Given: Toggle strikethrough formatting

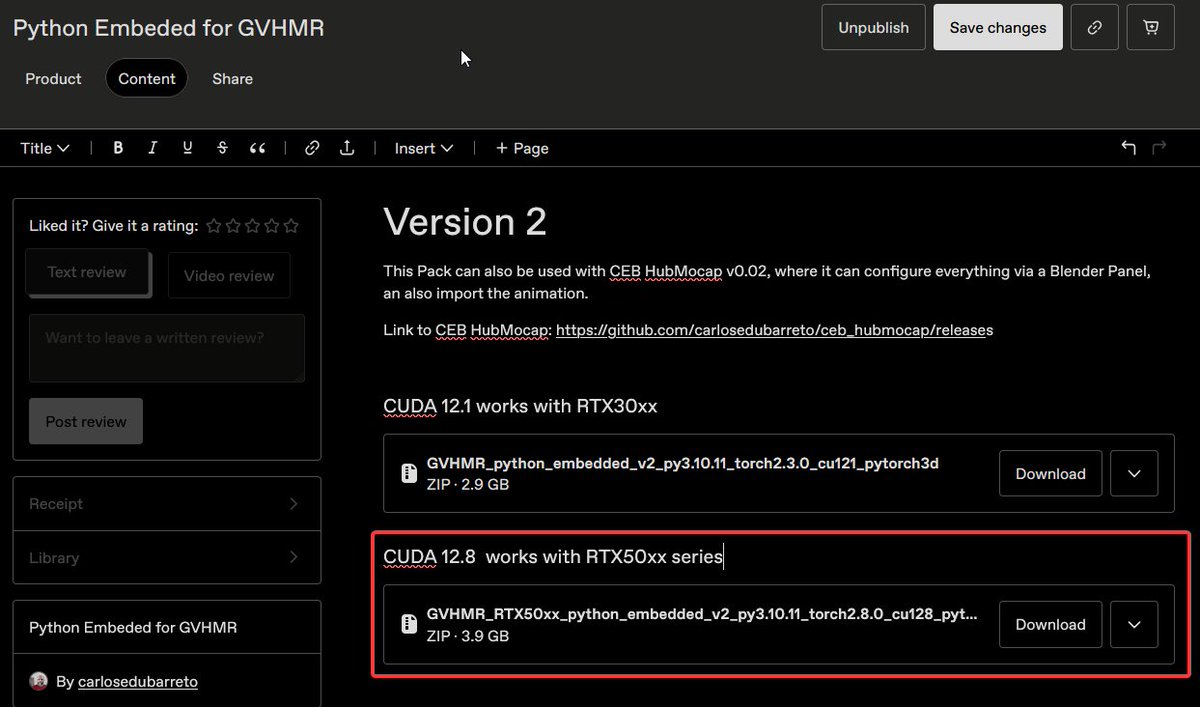Looking at the screenshot, I should point(222,148).
